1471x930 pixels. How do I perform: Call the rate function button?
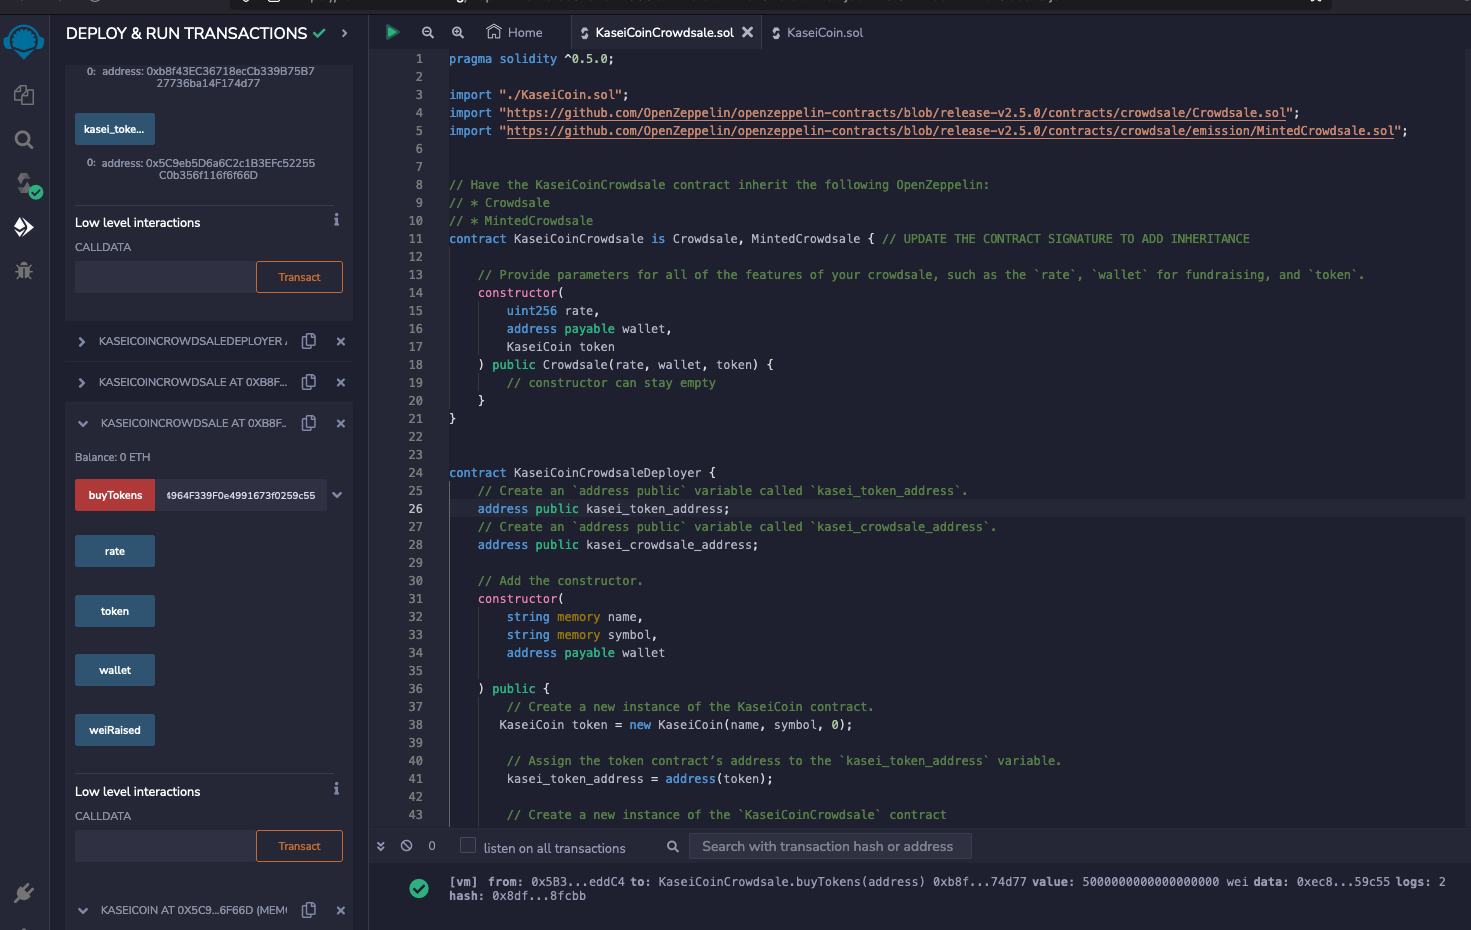(115, 551)
